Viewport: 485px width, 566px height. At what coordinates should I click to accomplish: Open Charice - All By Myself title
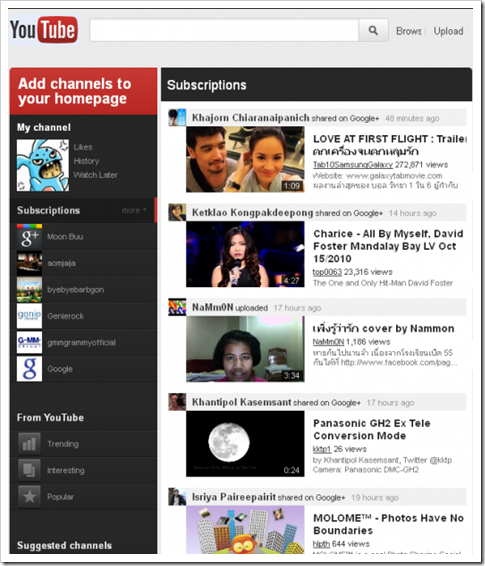click(x=388, y=246)
